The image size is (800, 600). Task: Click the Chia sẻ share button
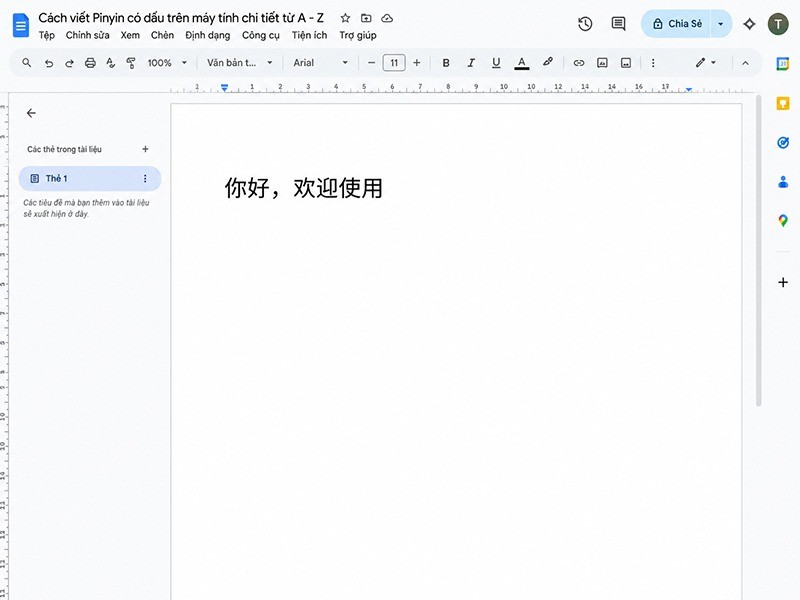click(x=676, y=23)
